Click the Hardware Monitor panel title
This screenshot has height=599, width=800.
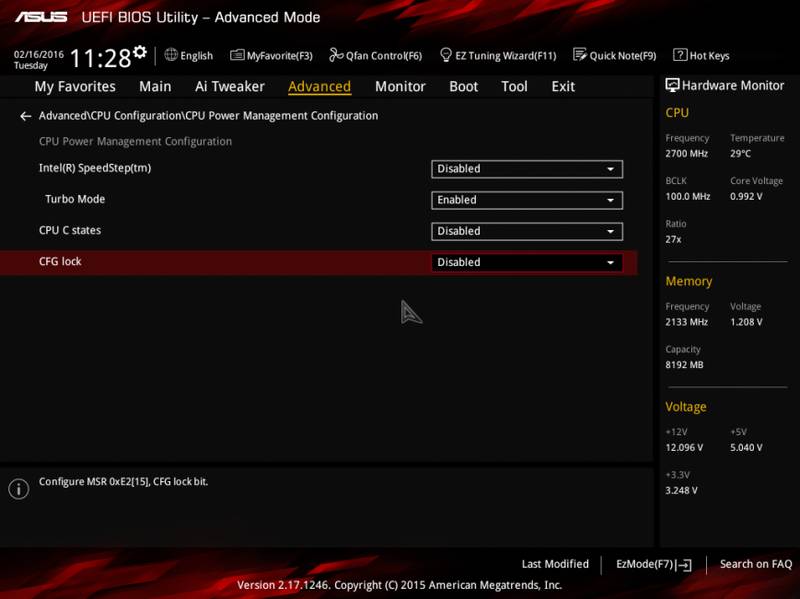(733, 86)
